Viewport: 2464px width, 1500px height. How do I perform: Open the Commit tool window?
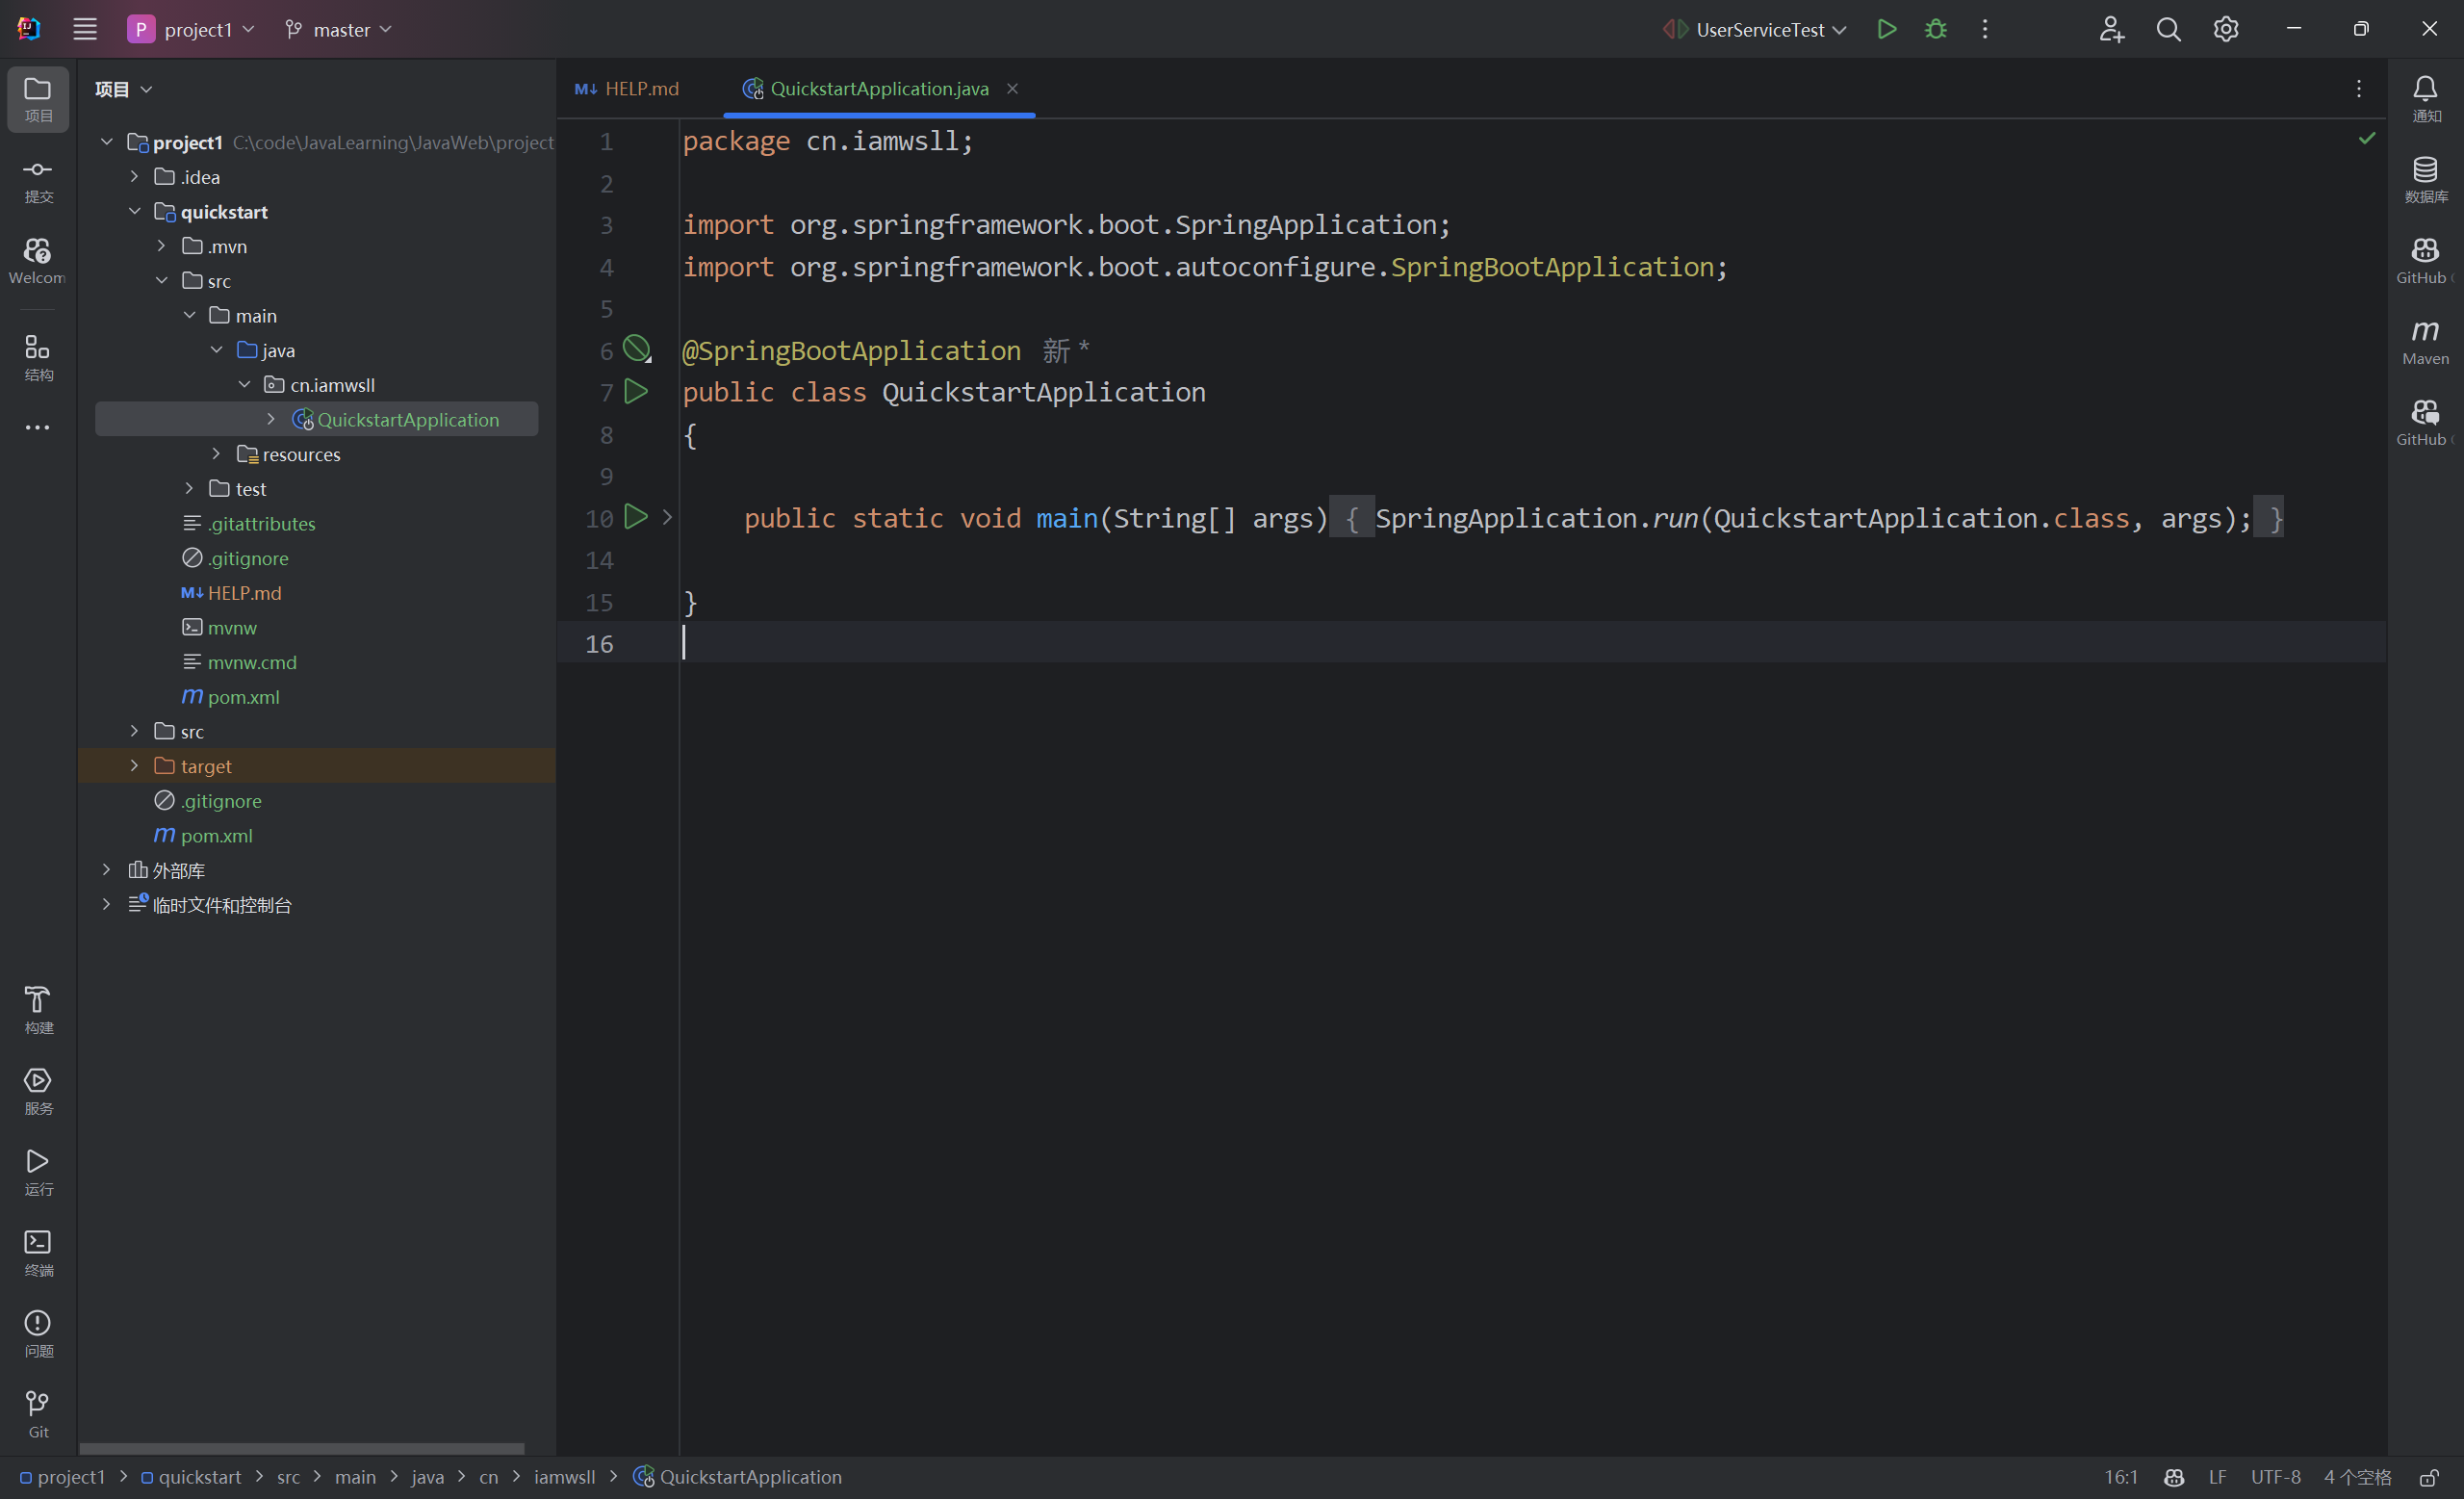click(38, 180)
